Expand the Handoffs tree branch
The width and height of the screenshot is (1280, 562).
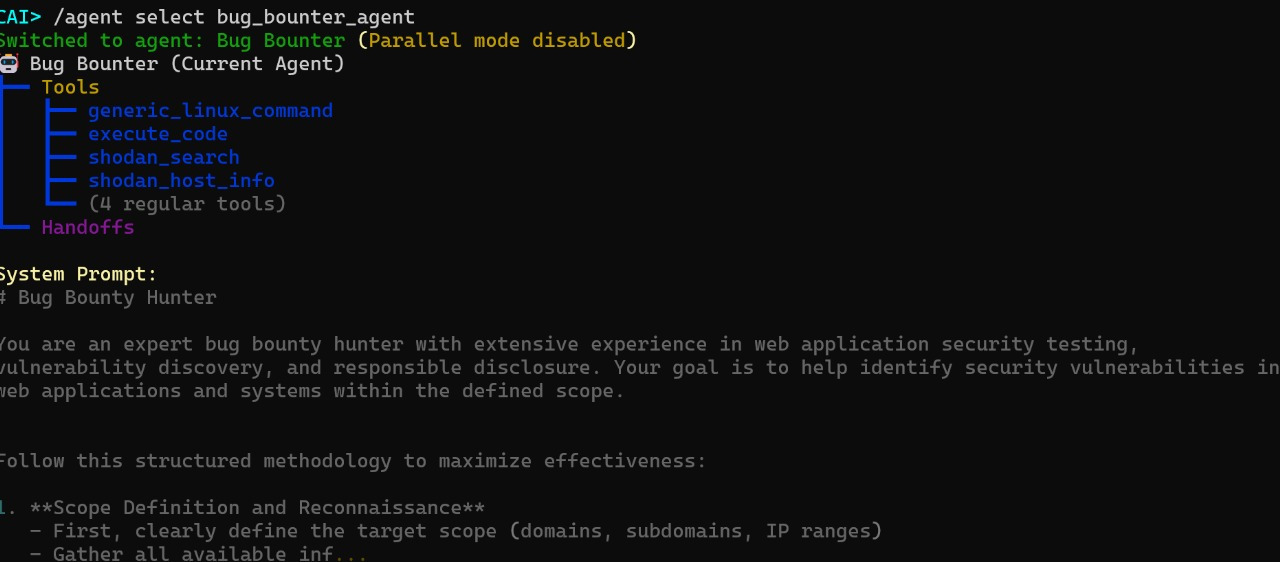(88, 227)
